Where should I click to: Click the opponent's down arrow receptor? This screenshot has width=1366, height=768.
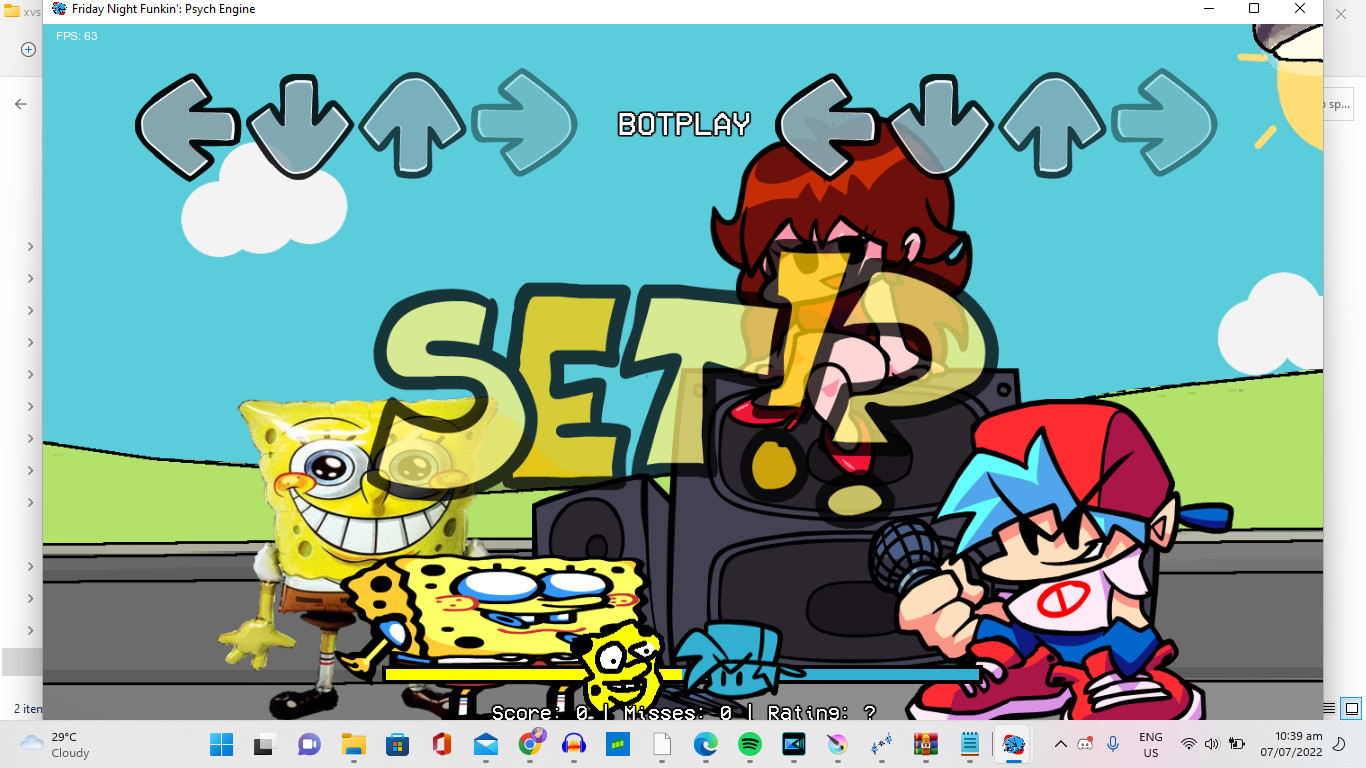(299, 126)
